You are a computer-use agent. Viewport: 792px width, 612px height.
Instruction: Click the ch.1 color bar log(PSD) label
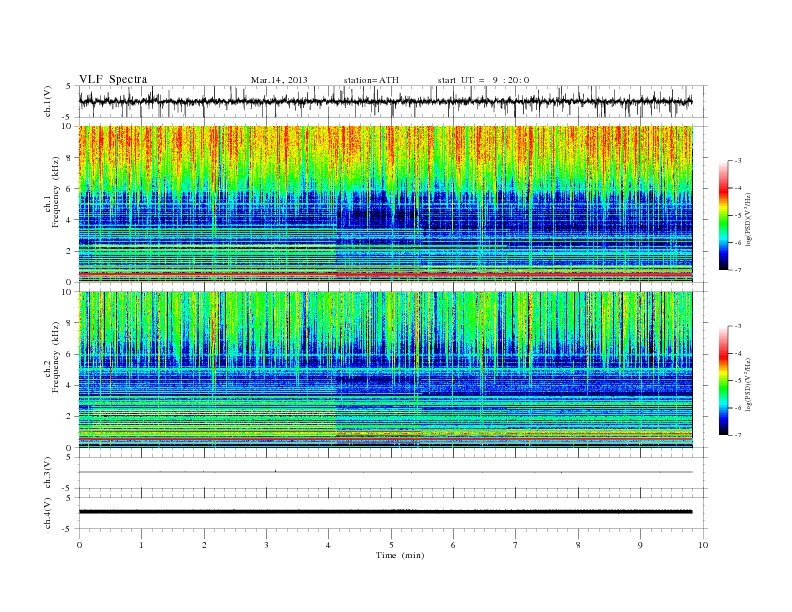749,219
